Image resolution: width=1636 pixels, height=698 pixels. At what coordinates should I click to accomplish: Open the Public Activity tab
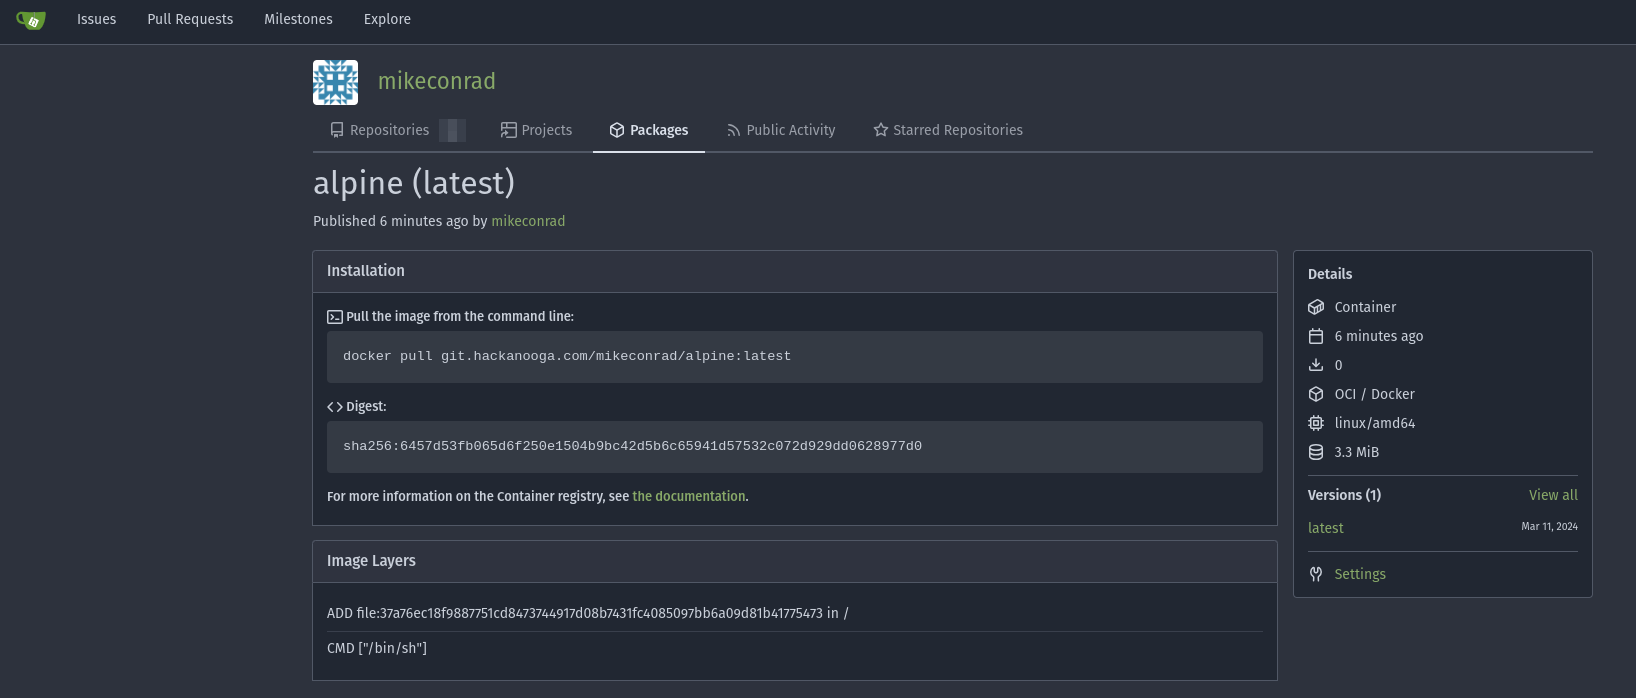(780, 130)
